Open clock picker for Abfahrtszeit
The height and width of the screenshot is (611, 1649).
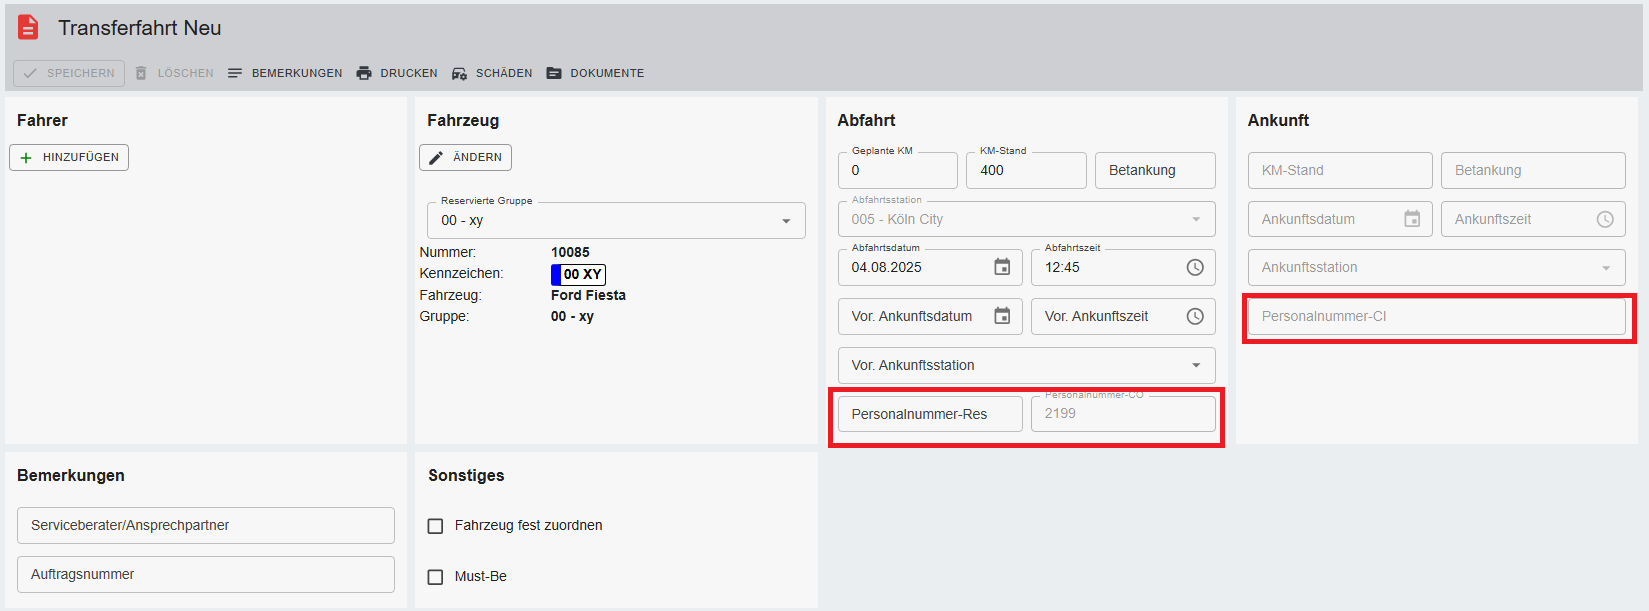pyautogui.click(x=1195, y=267)
